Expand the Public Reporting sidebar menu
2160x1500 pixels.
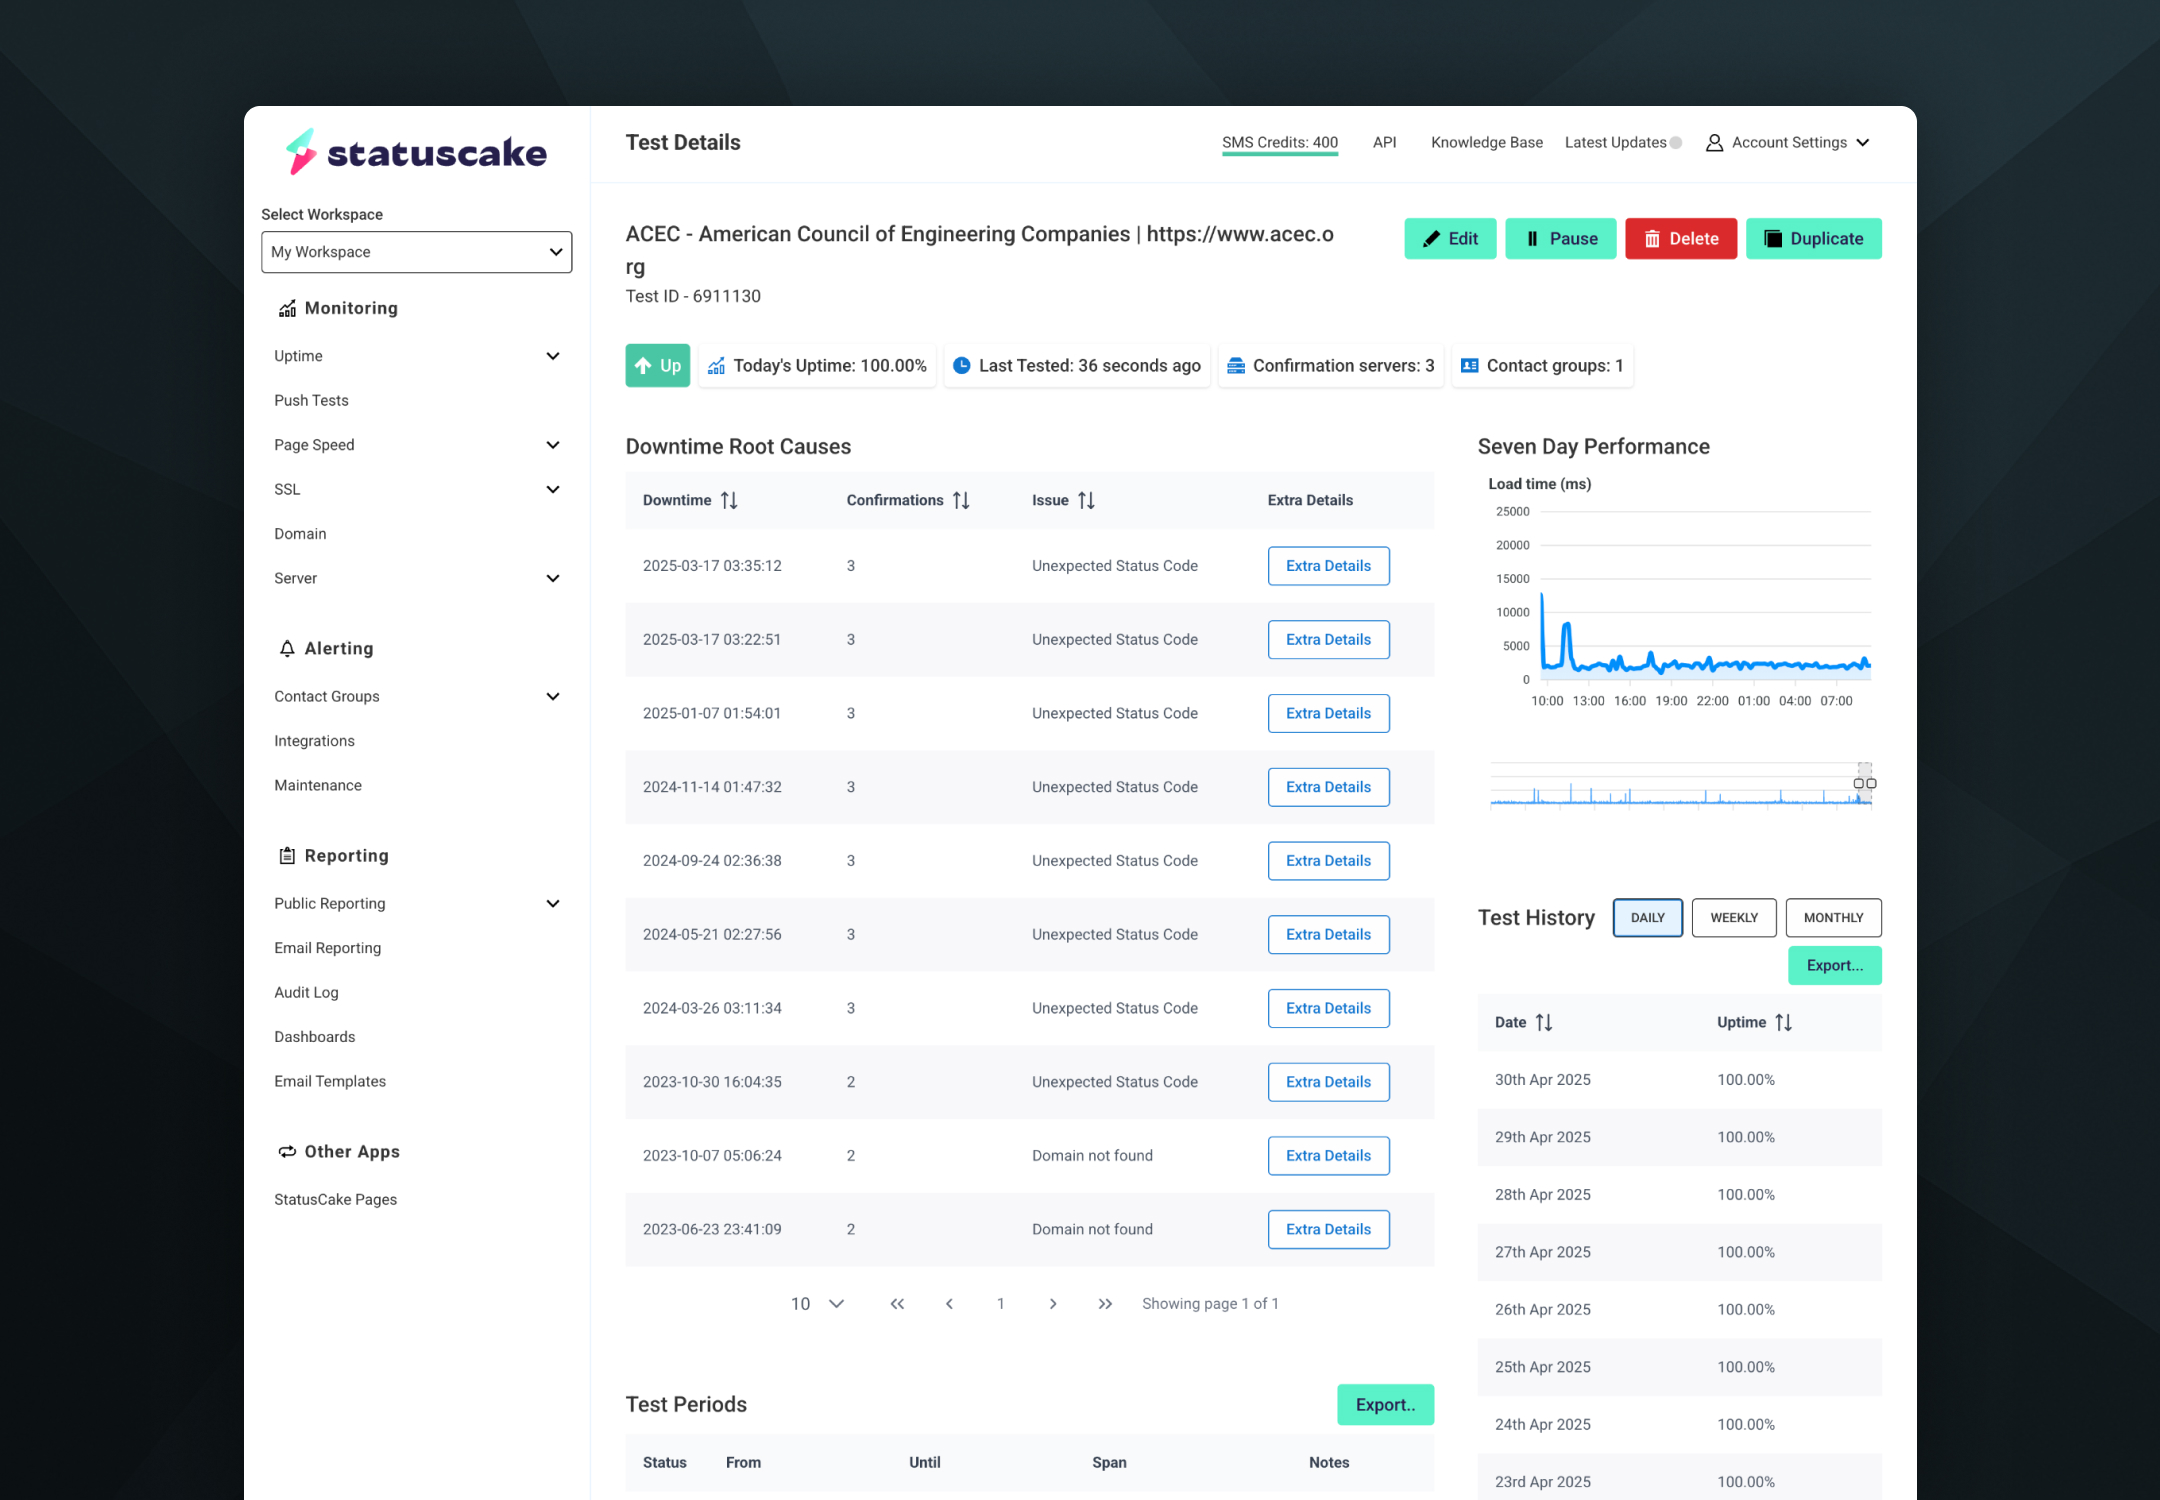(553, 903)
